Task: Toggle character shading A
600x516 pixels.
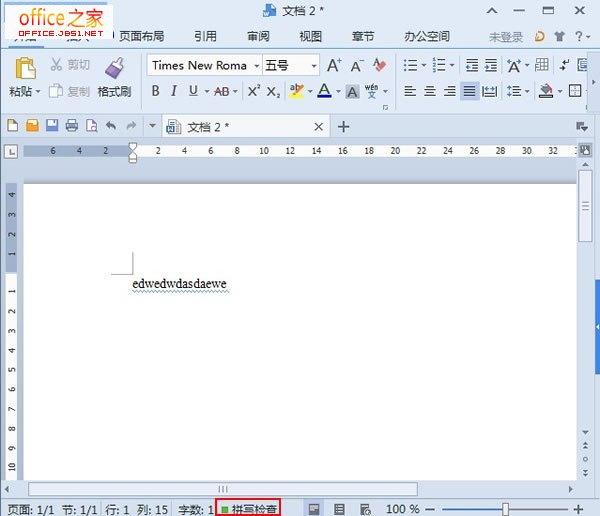Action: [352, 92]
